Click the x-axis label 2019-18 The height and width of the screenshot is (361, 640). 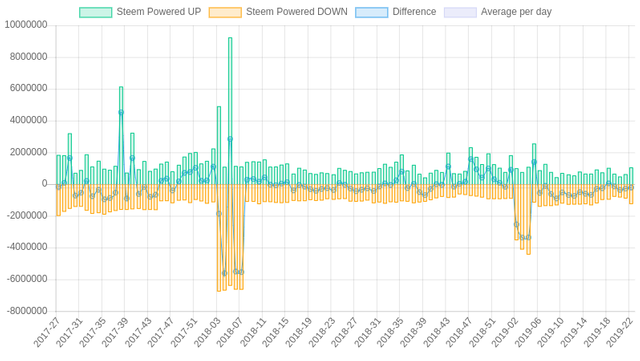click(x=597, y=332)
